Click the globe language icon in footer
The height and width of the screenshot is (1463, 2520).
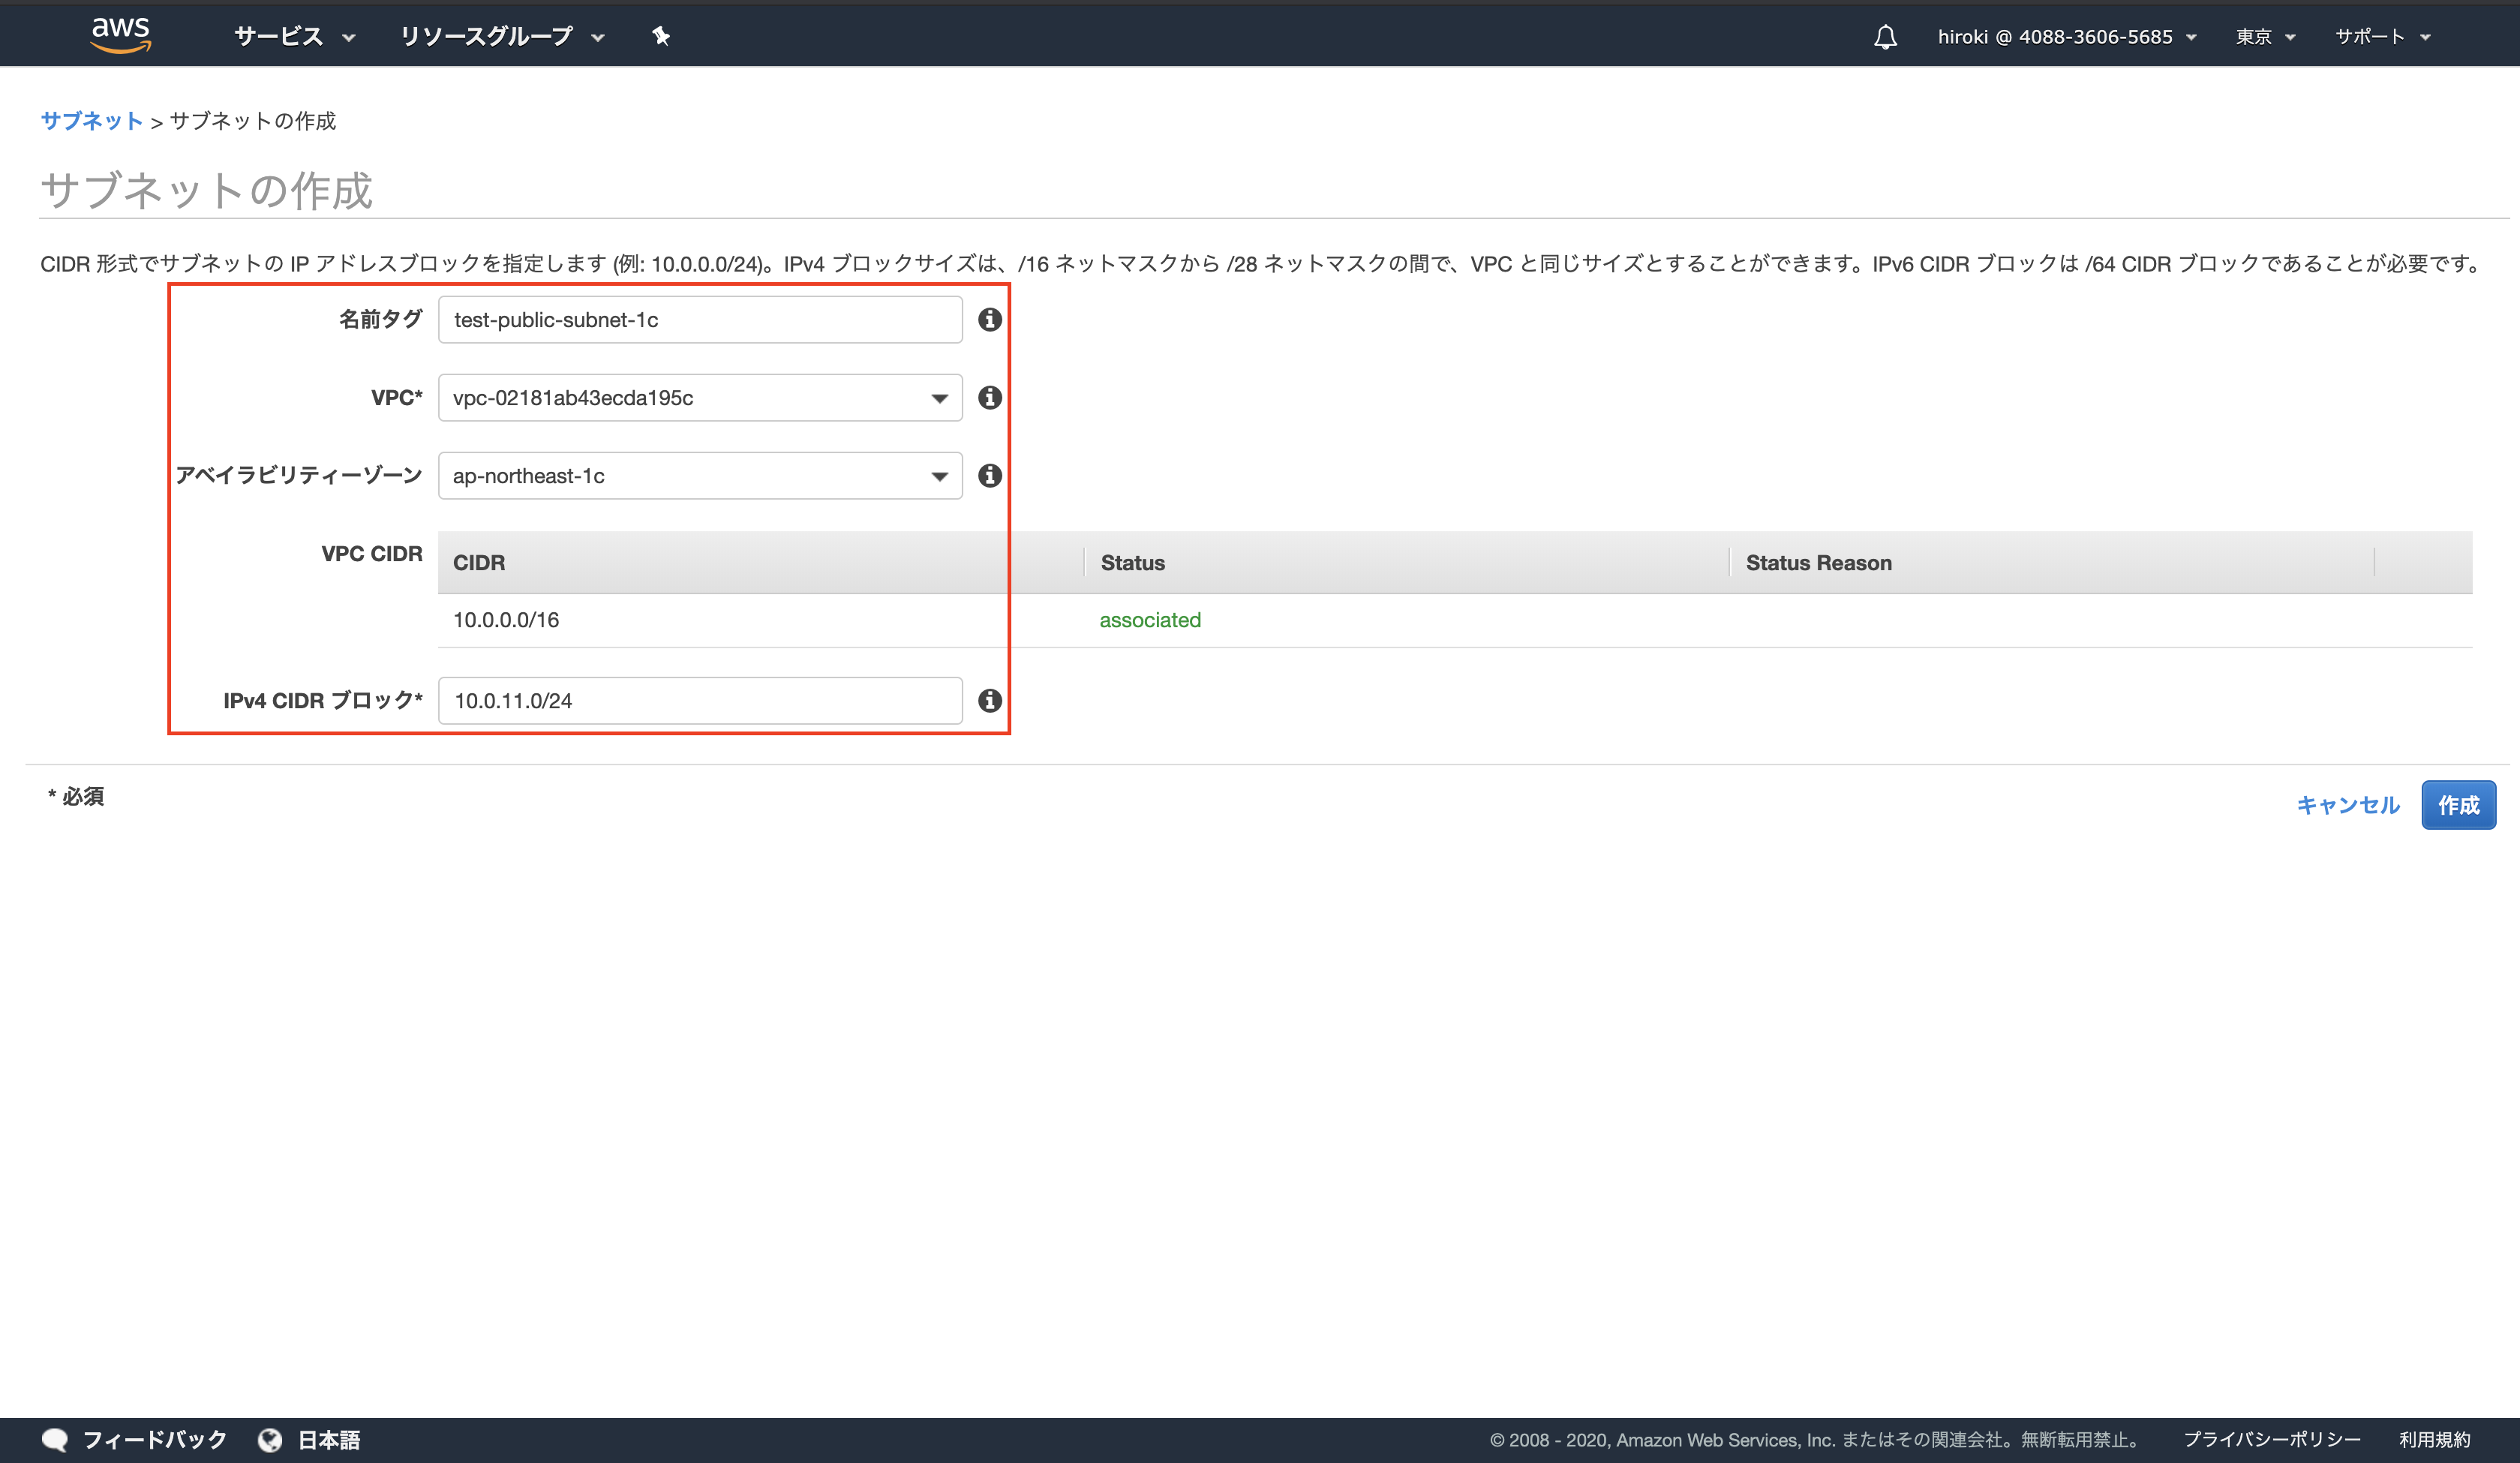point(269,1440)
